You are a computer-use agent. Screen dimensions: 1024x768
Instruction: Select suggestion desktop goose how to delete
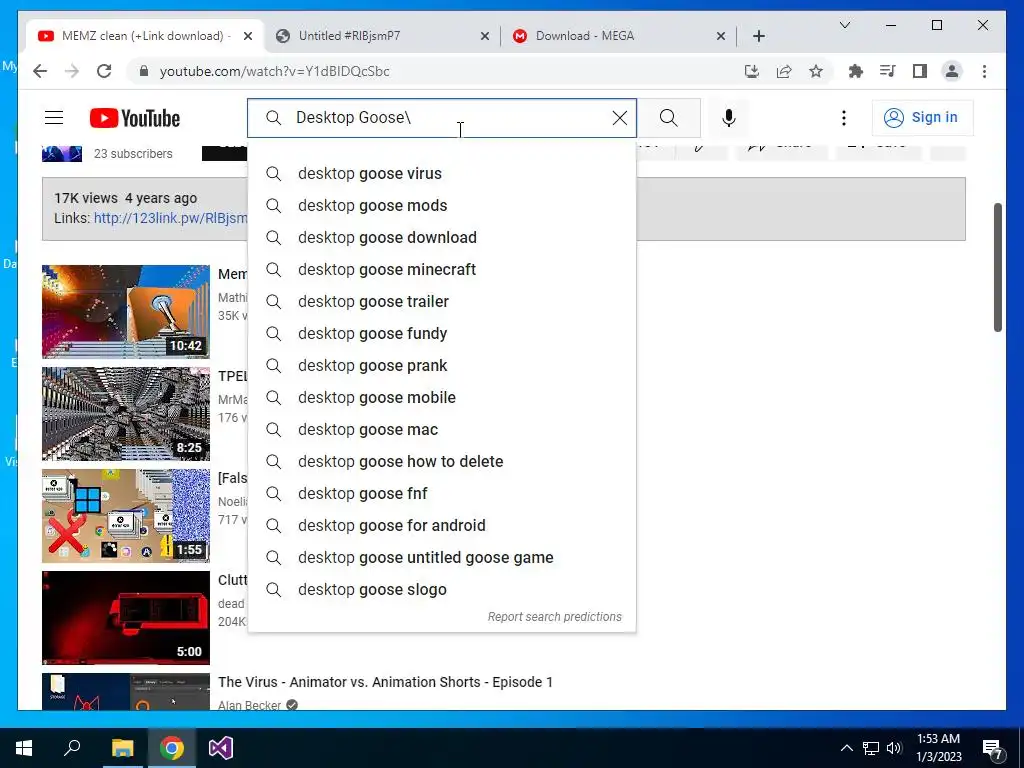click(442, 461)
